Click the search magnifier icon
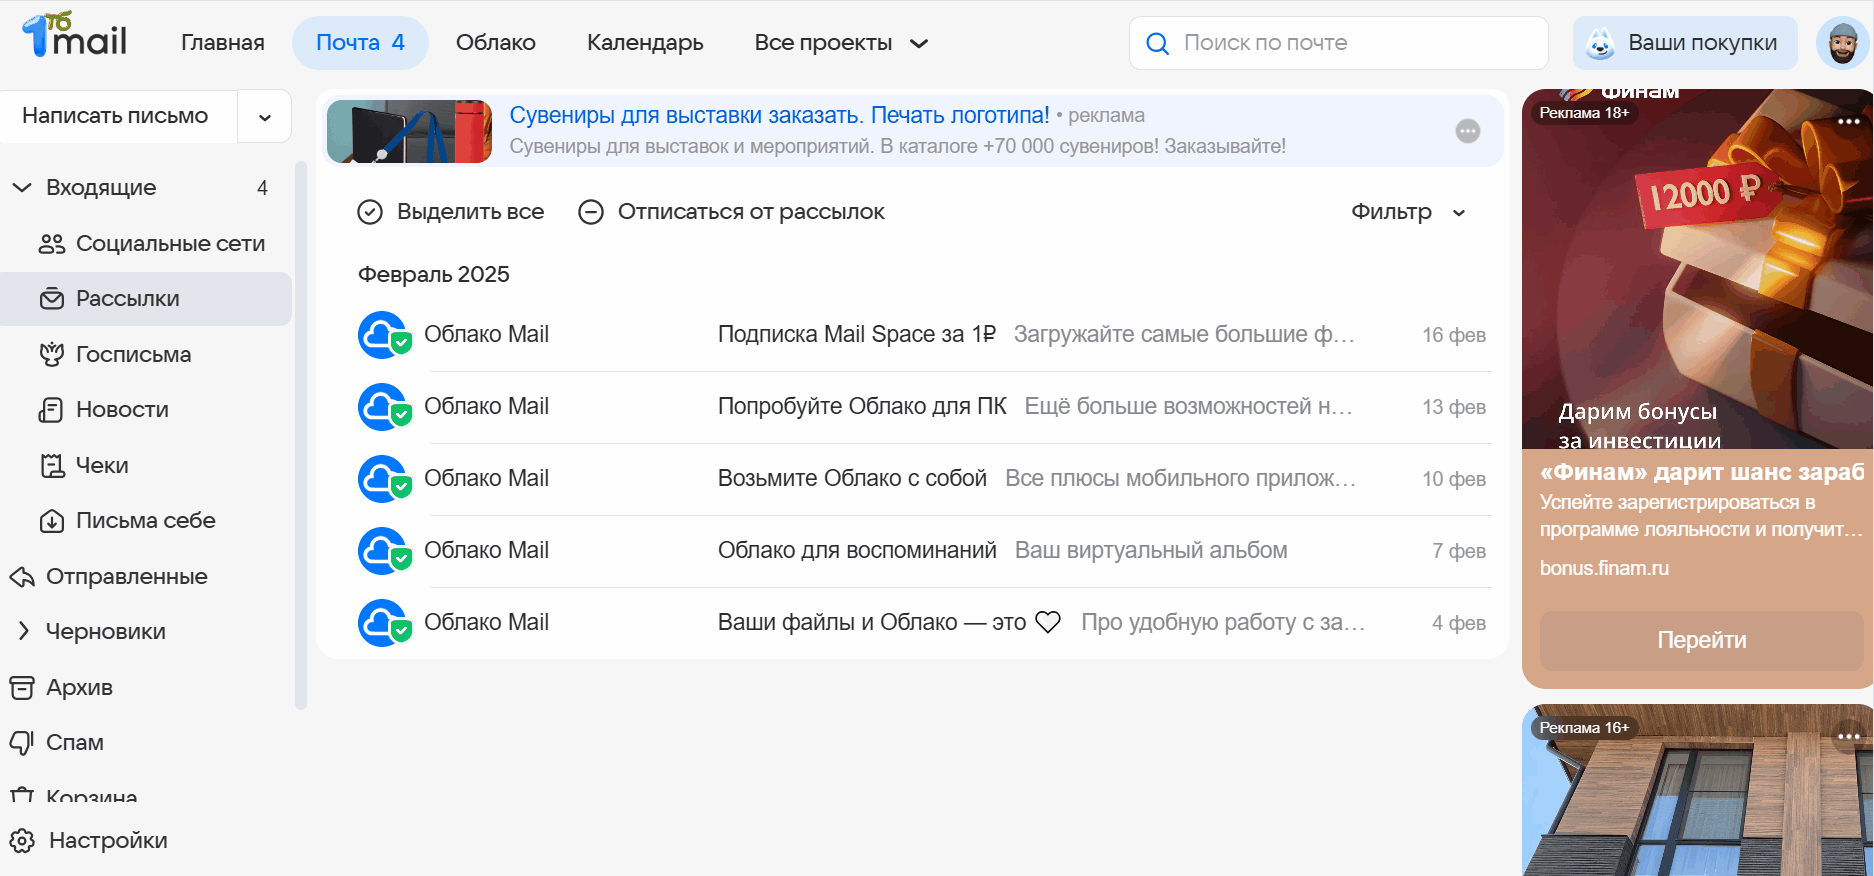Screen dimensions: 1874x876 click(x=1157, y=44)
